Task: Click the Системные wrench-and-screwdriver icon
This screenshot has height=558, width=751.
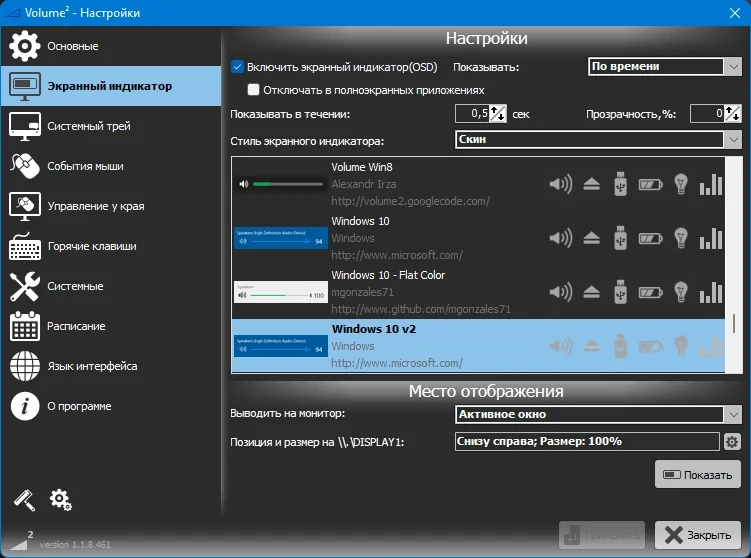Action: point(25,286)
